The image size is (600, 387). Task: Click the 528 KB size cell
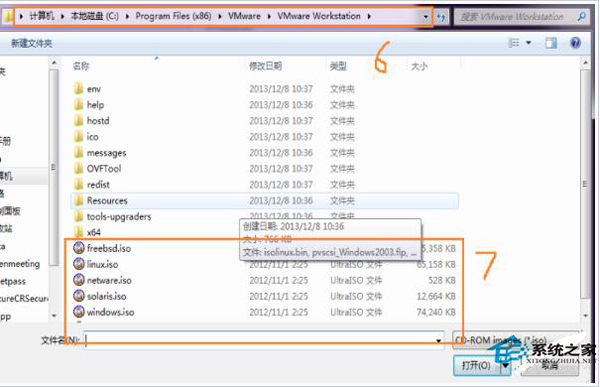[x=442, y=280]
